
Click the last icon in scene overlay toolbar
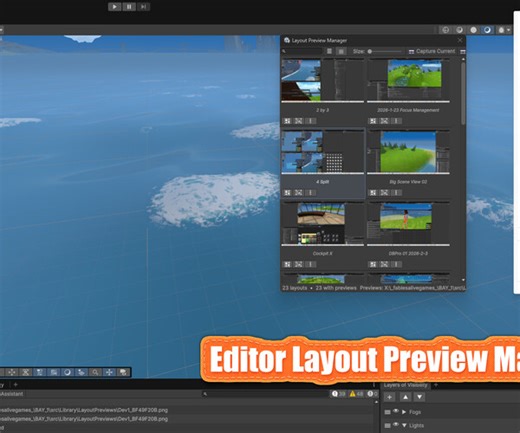(x=123, y=372)
